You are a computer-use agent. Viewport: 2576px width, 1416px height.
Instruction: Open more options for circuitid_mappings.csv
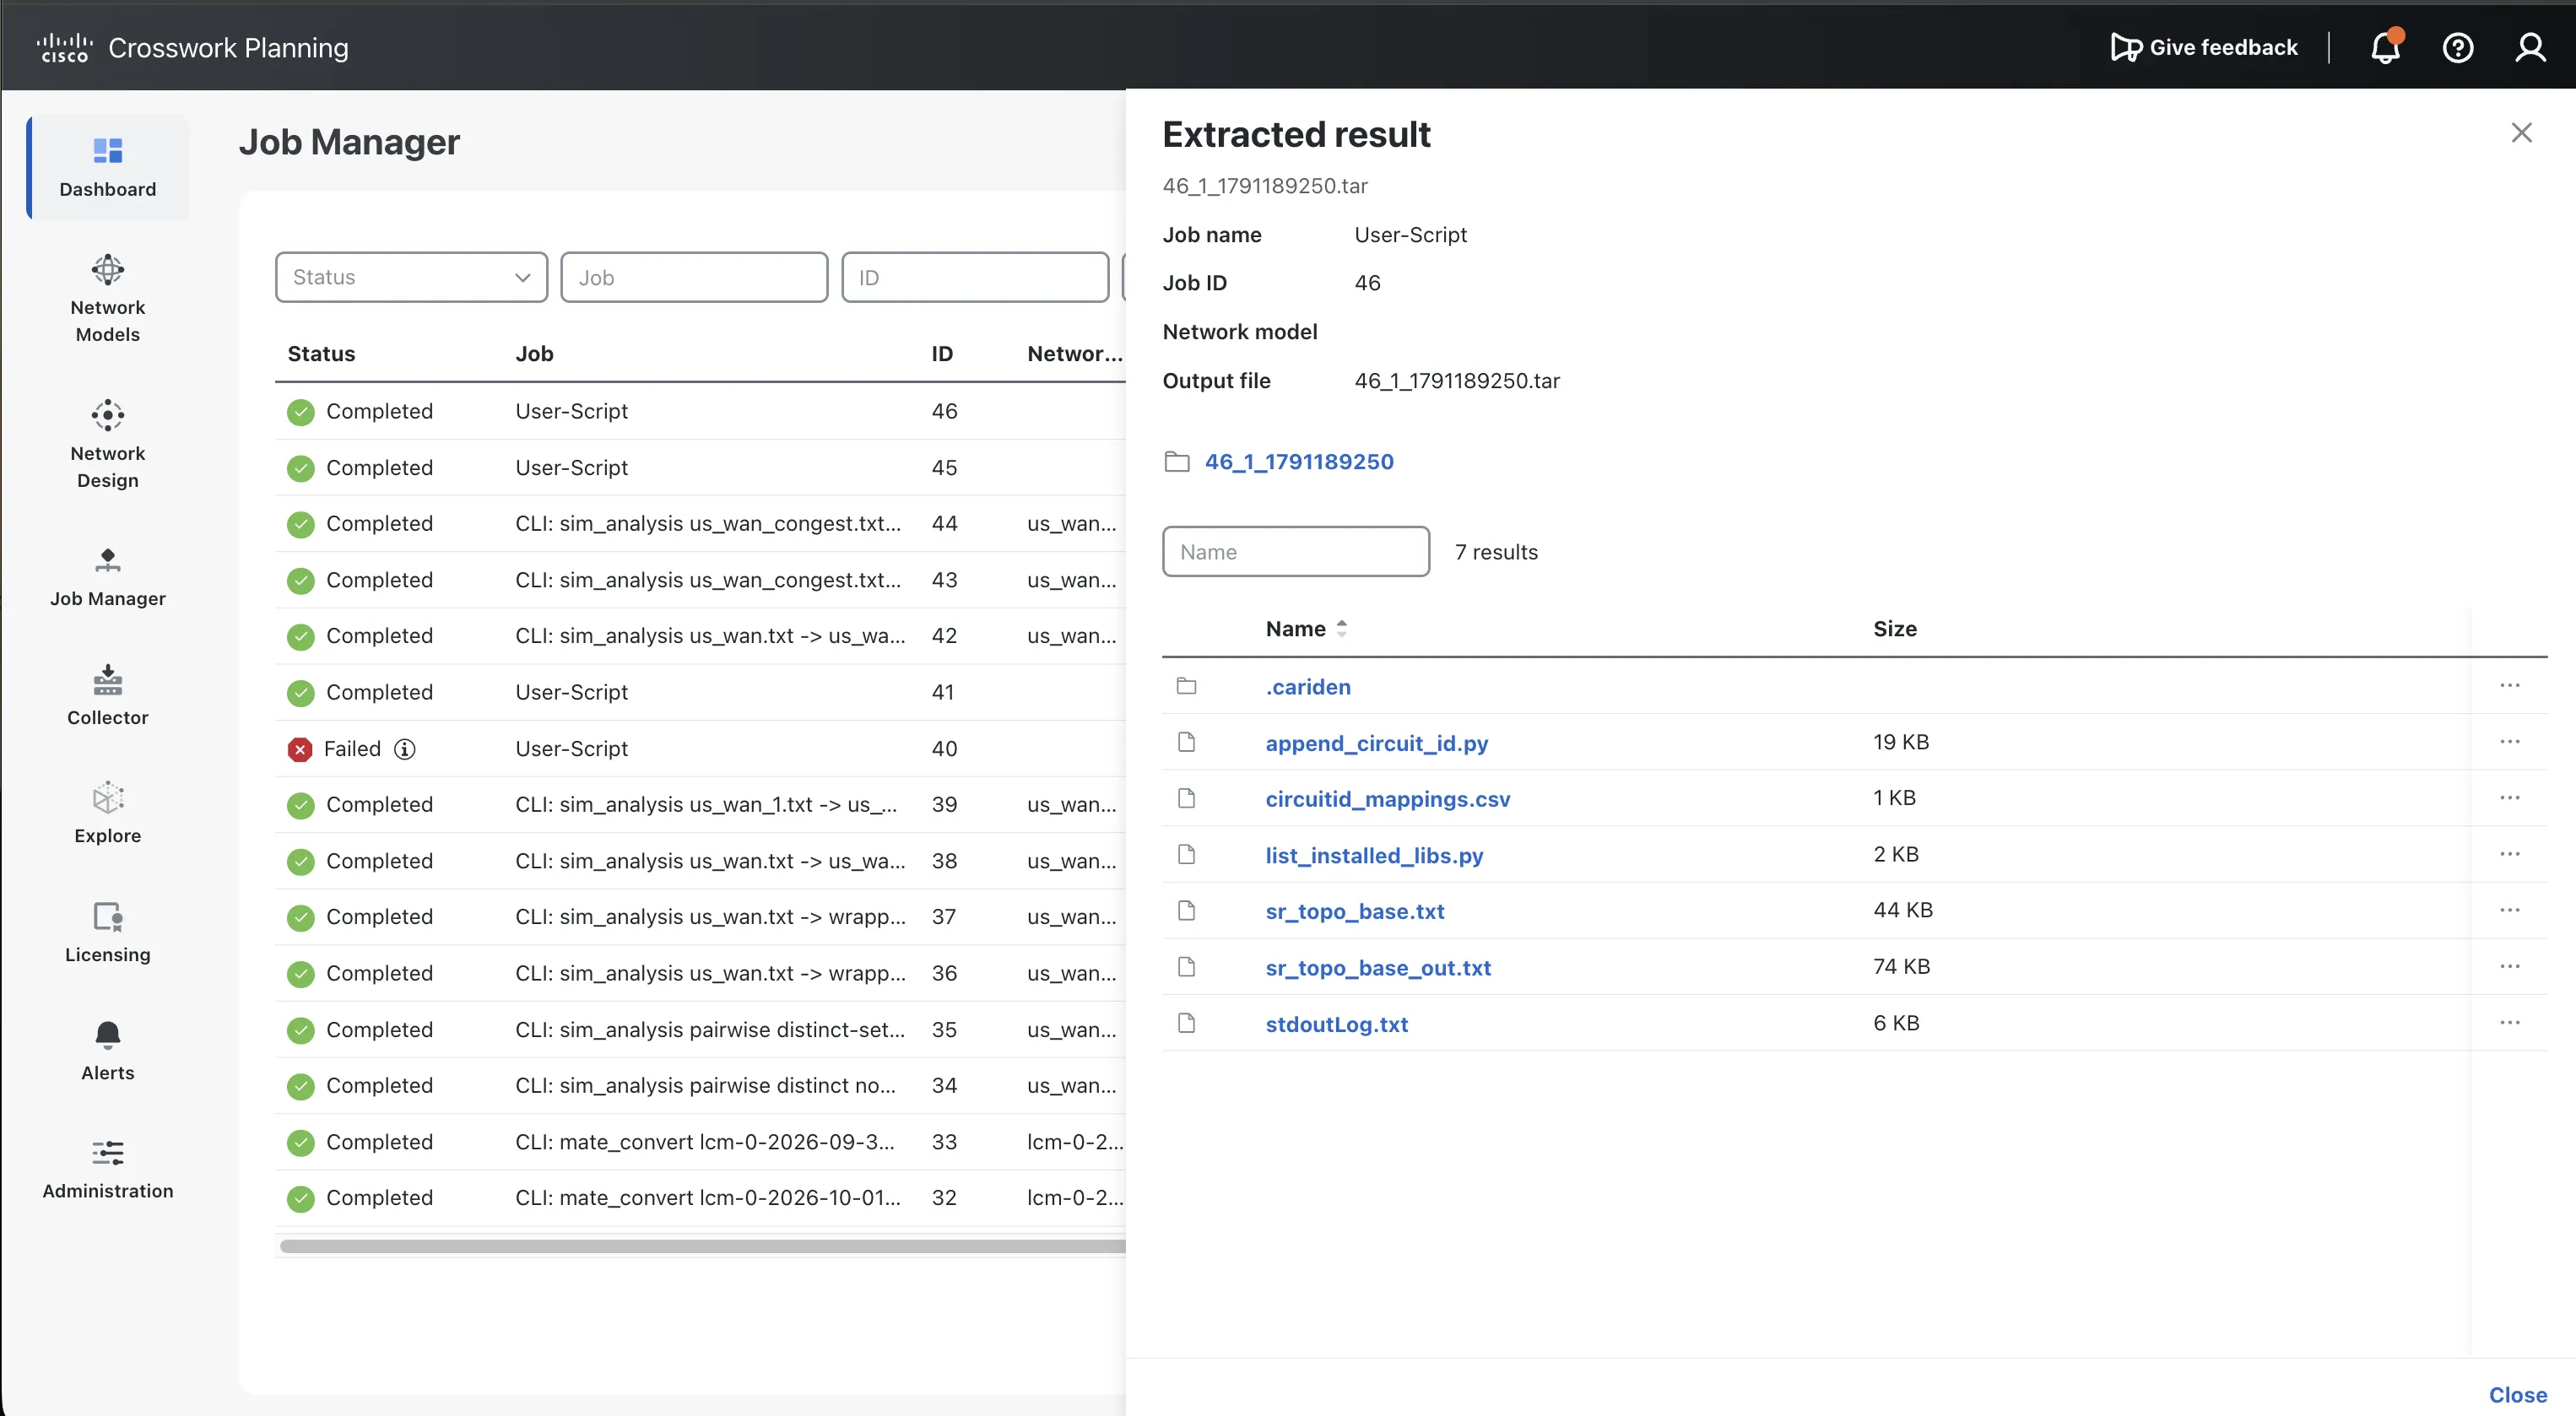point(2510,798)
